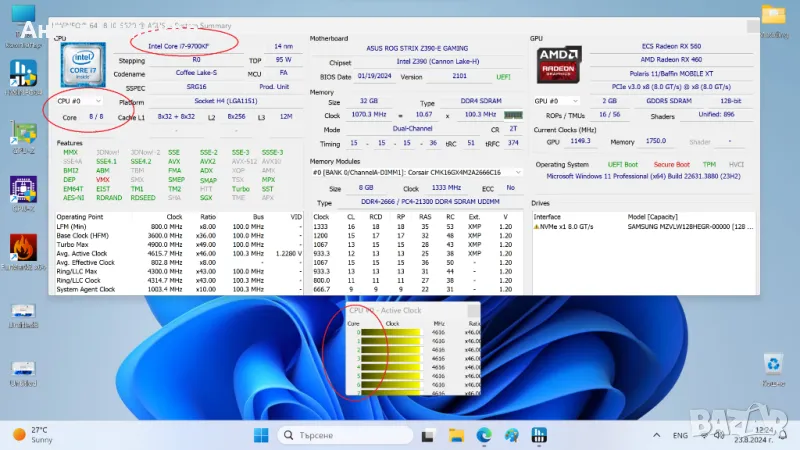Open the Recycle Bin on desktop

(x=773, y=365)
